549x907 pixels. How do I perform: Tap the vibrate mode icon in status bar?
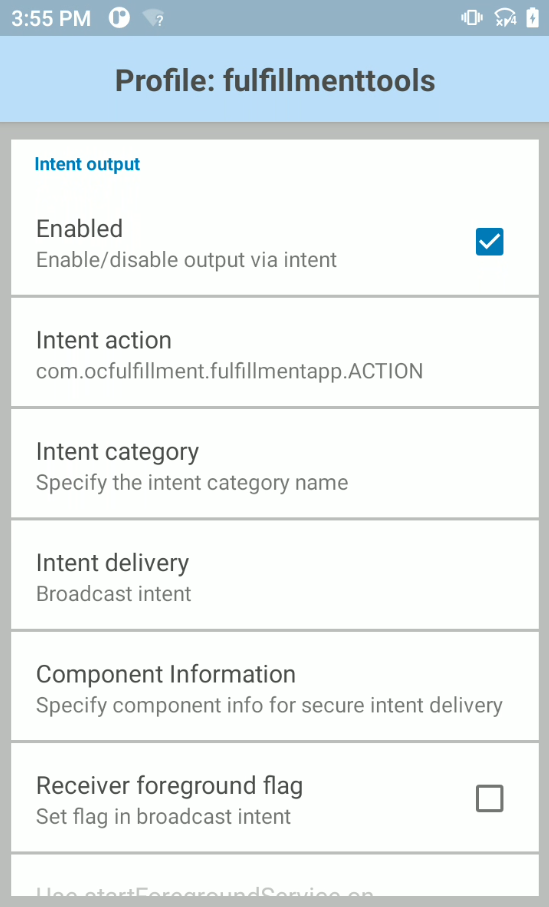tap(471, 18)
